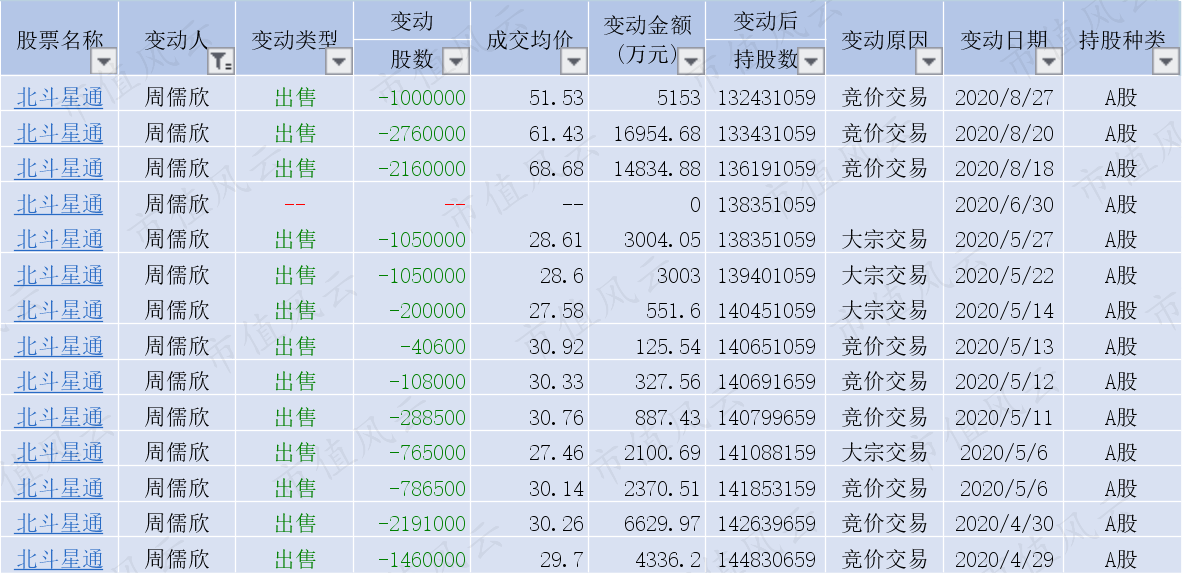Open the 变动股数 column filter dropdown

coord(456,60)
